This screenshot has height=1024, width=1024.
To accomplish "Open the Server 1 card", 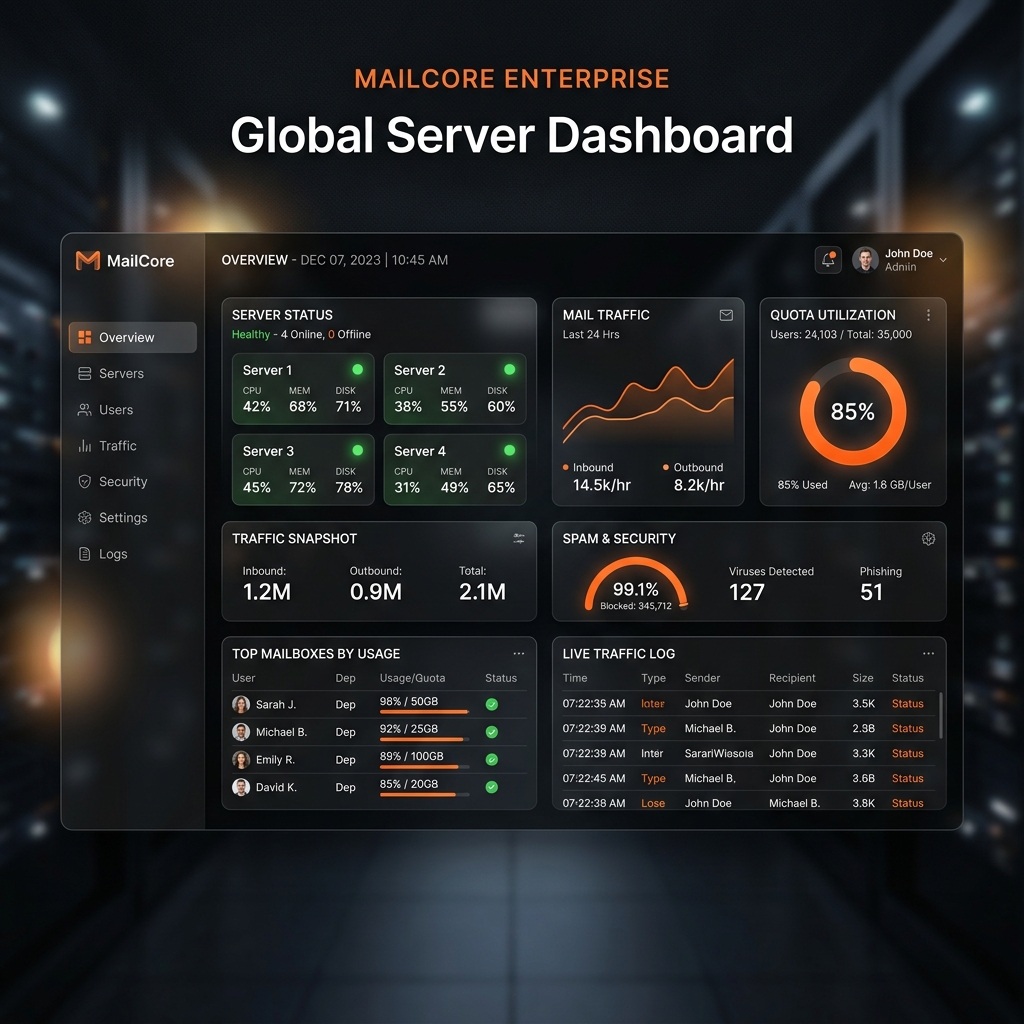I will (303, 389).
